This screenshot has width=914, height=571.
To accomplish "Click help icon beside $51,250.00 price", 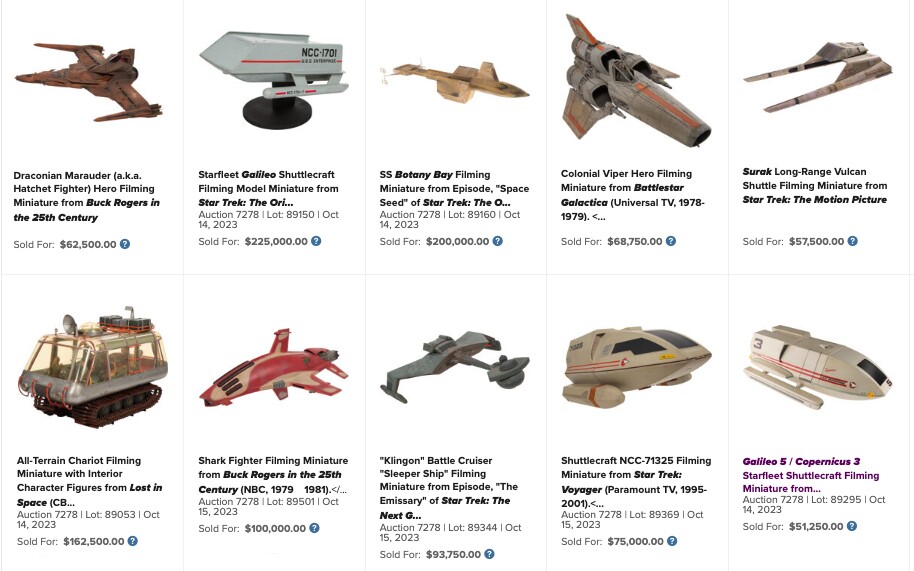I will click(x=852, y=526).
